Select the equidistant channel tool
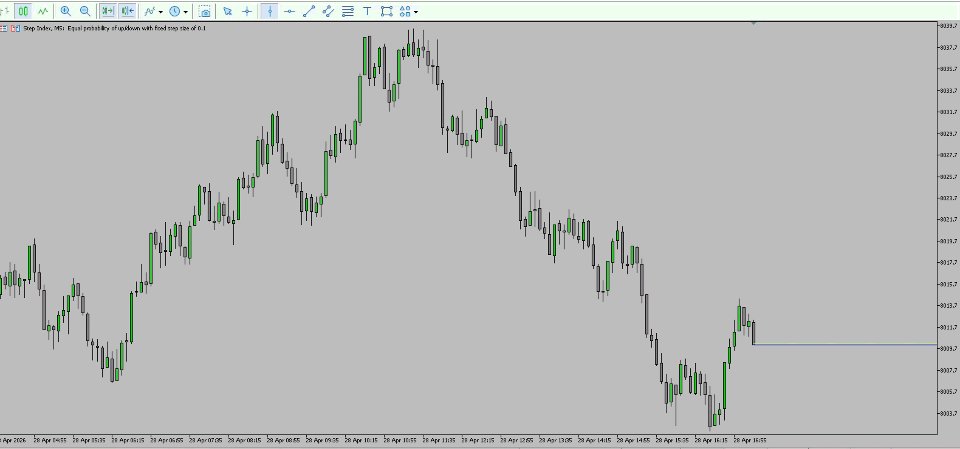960x449 pixels. pyautogui.click(x=328, y=11)
